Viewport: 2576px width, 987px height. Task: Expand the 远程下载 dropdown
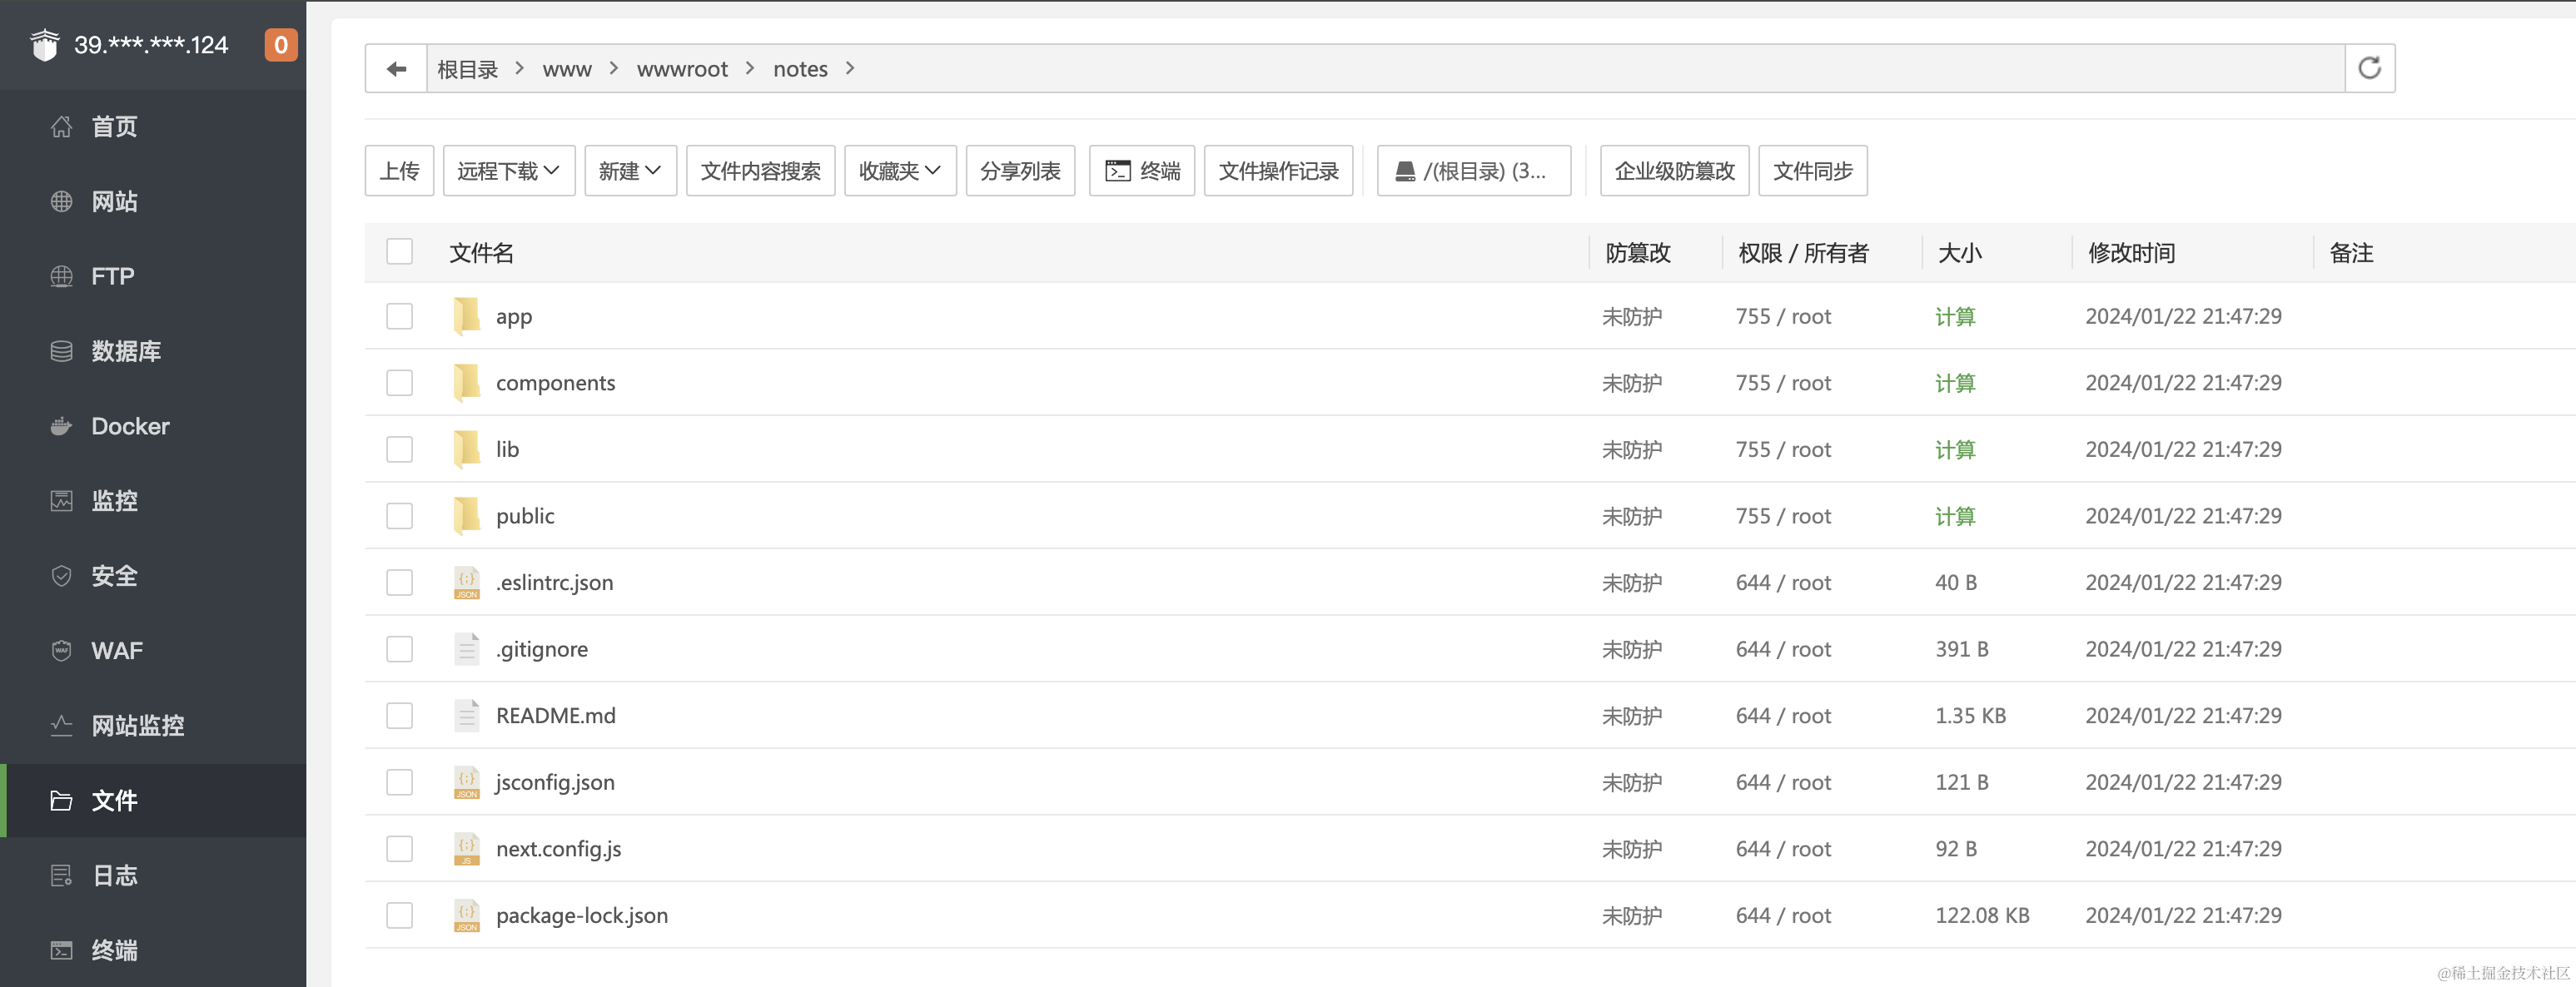[508, 171]
